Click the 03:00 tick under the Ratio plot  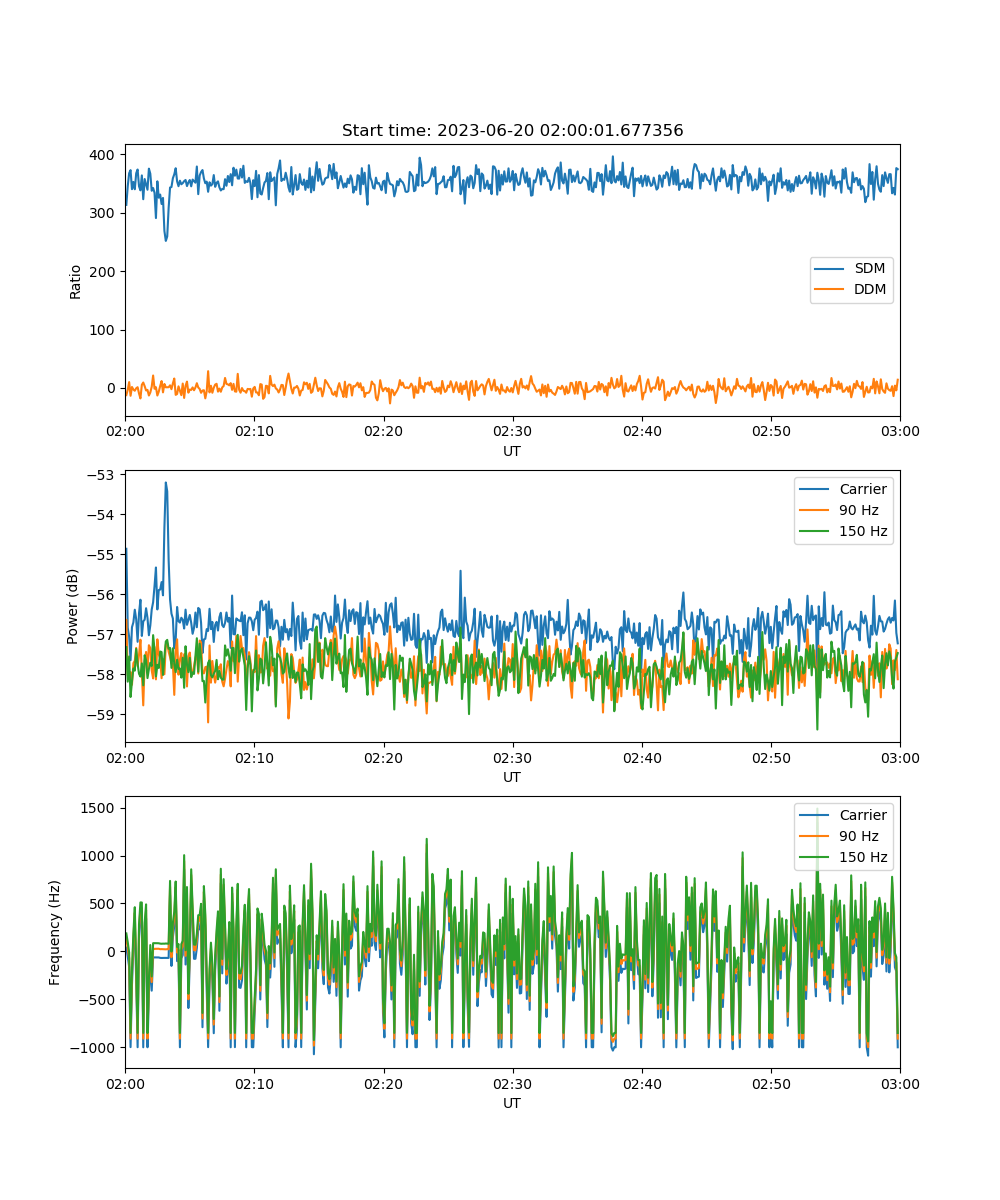[x=900, y=431]
